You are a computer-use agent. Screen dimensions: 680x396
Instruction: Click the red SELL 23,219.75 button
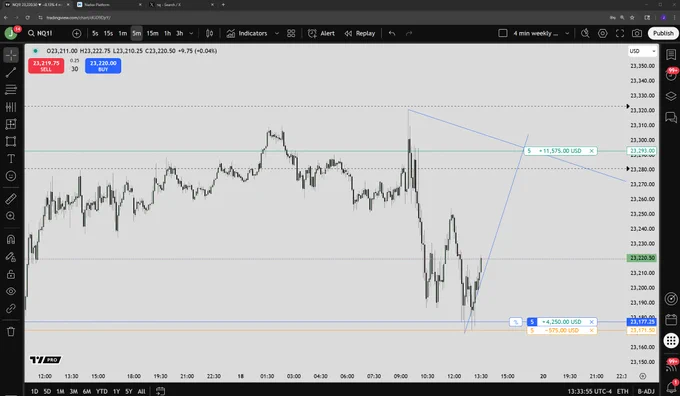(x=46, y=66)
